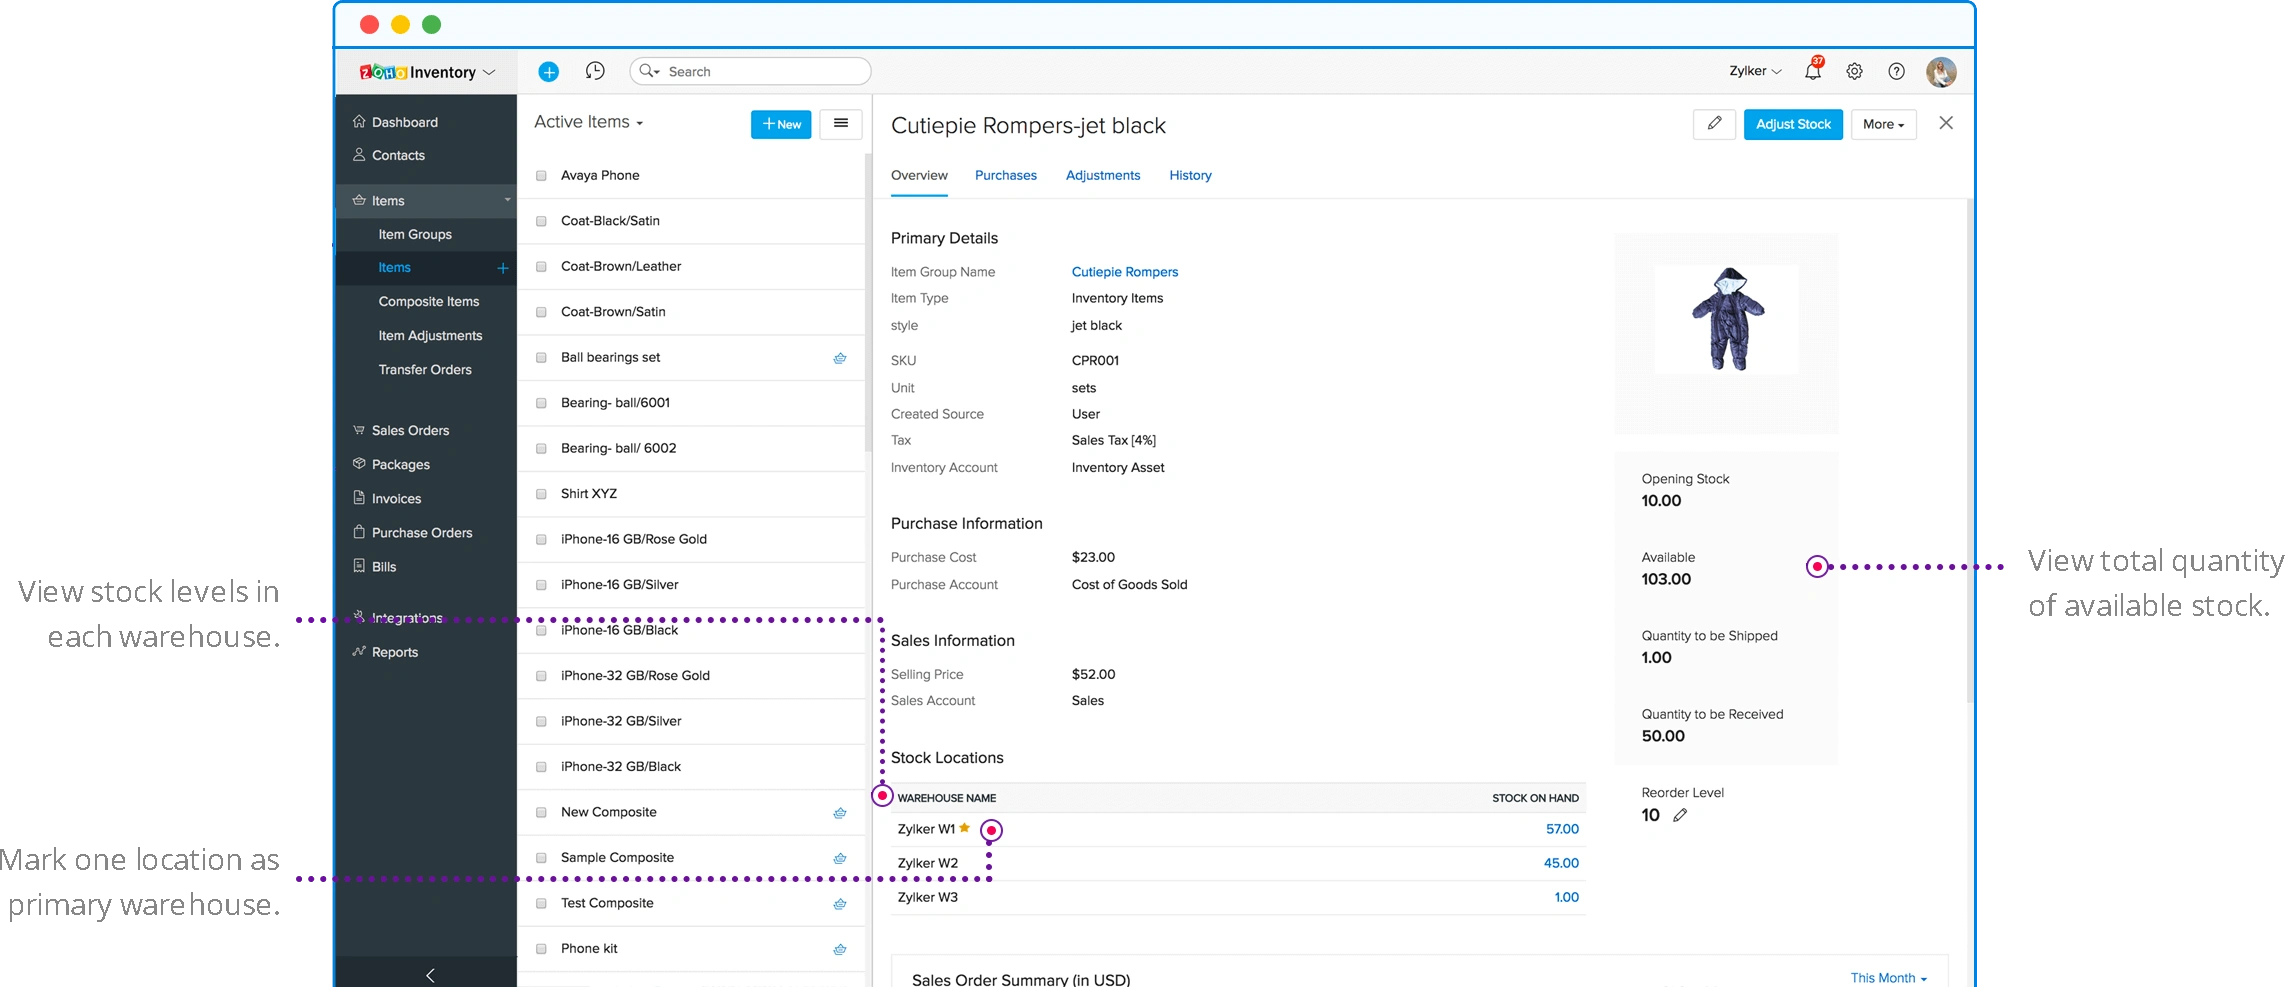Click the New item button
The image size is (2285, 987).
781,124
